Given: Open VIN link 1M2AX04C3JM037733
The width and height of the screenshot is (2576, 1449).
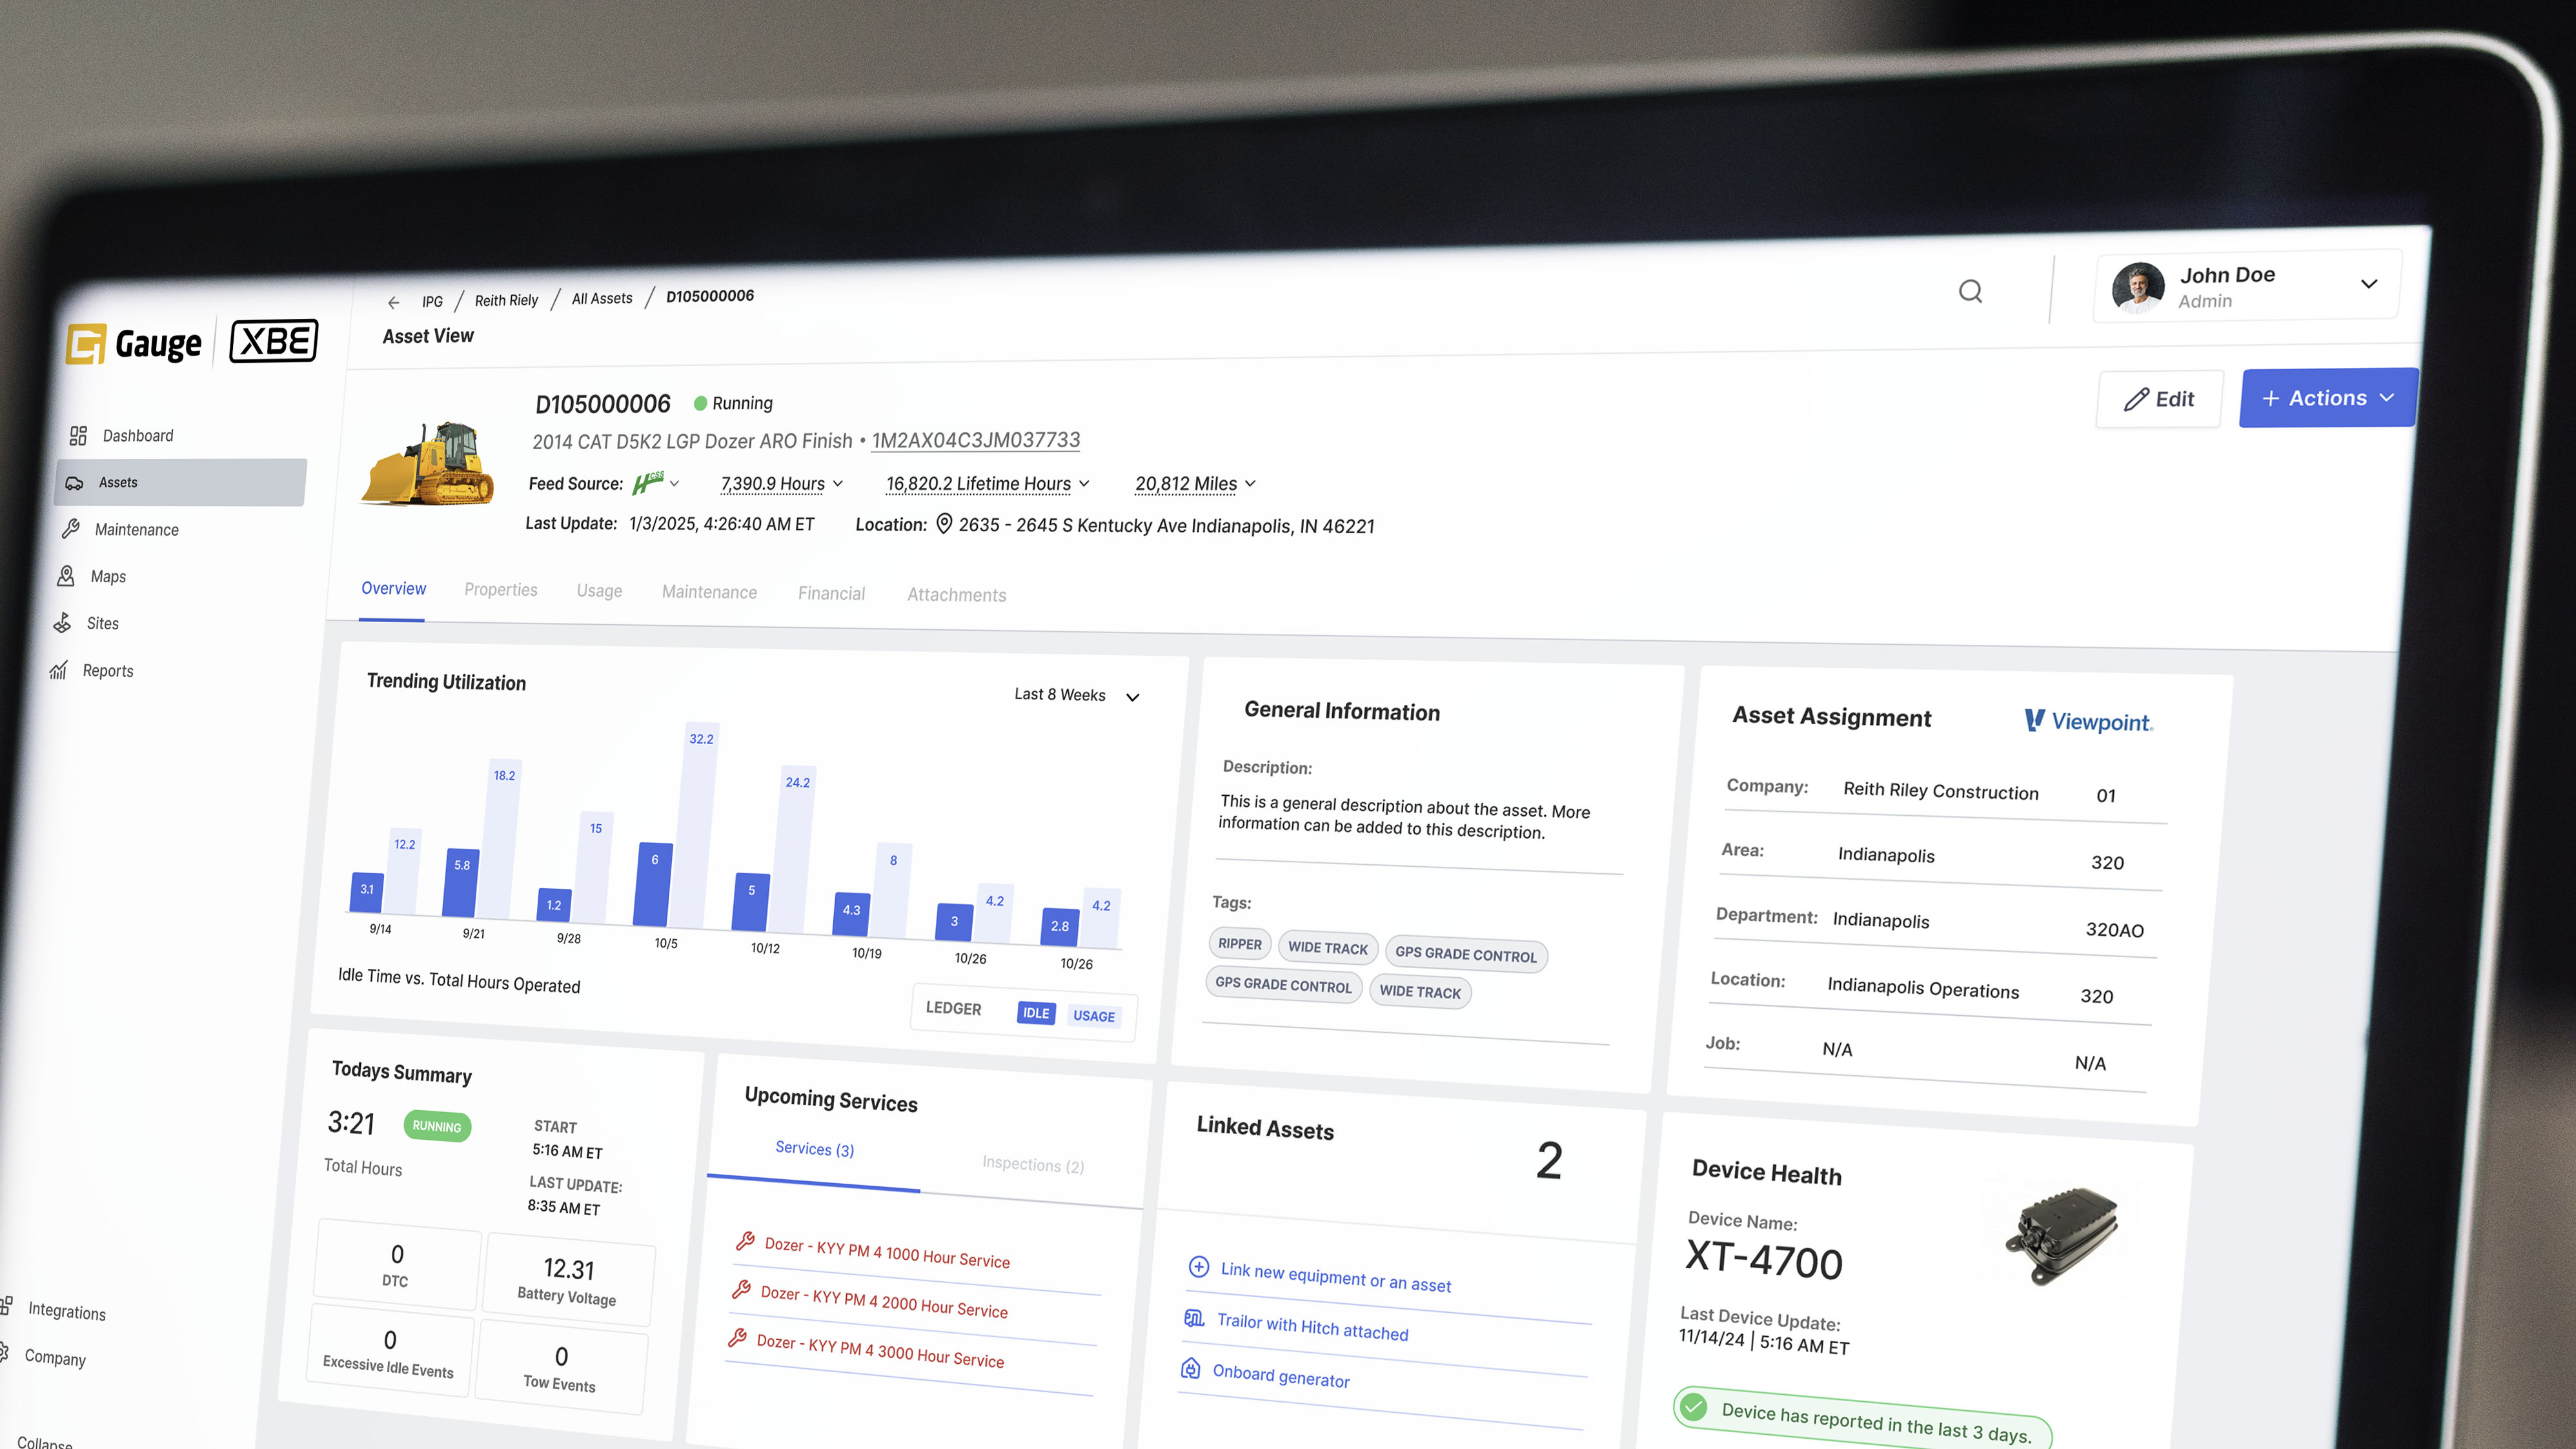Looking at the screenshot, I should click(x=976, y=440).
